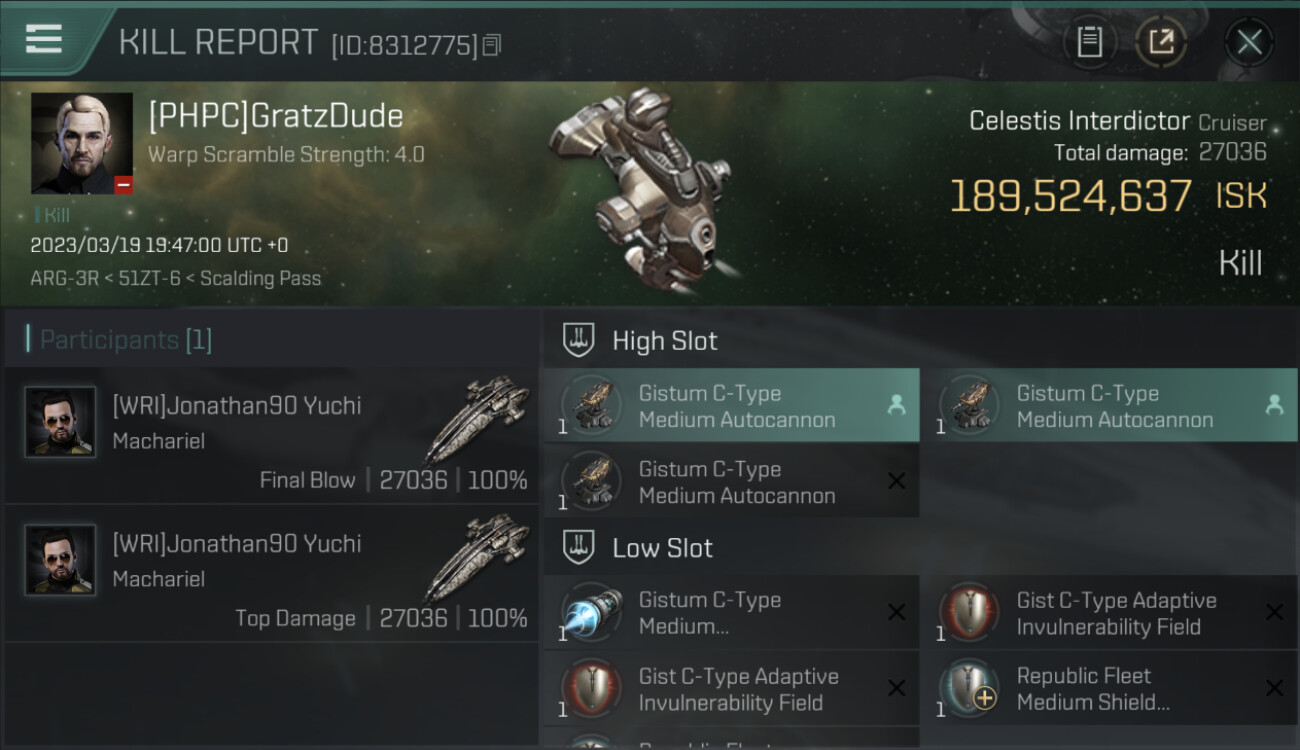The width and height of the screenshot is (1300, 750).
Task: Select the Republic Fleet Medium Shield module
Action: 1108,688
